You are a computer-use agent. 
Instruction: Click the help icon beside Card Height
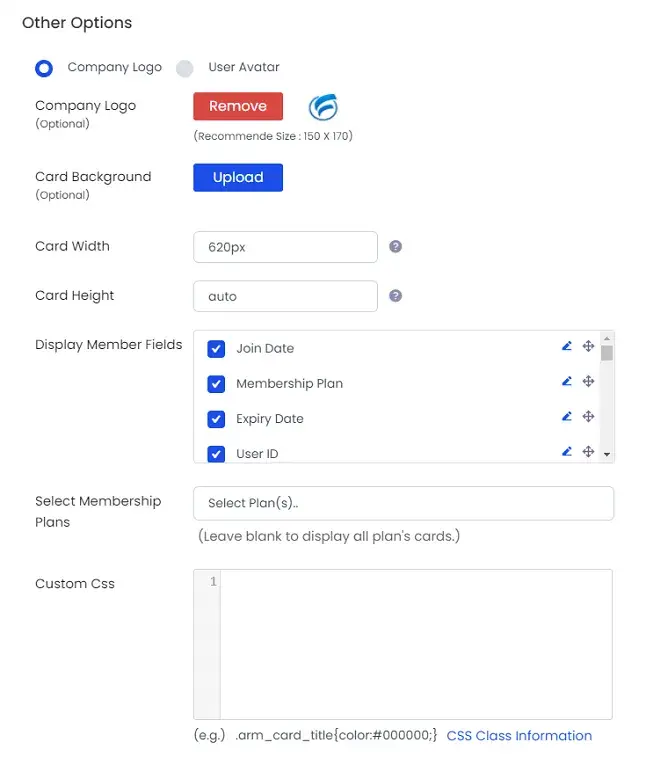pos(395,296)
